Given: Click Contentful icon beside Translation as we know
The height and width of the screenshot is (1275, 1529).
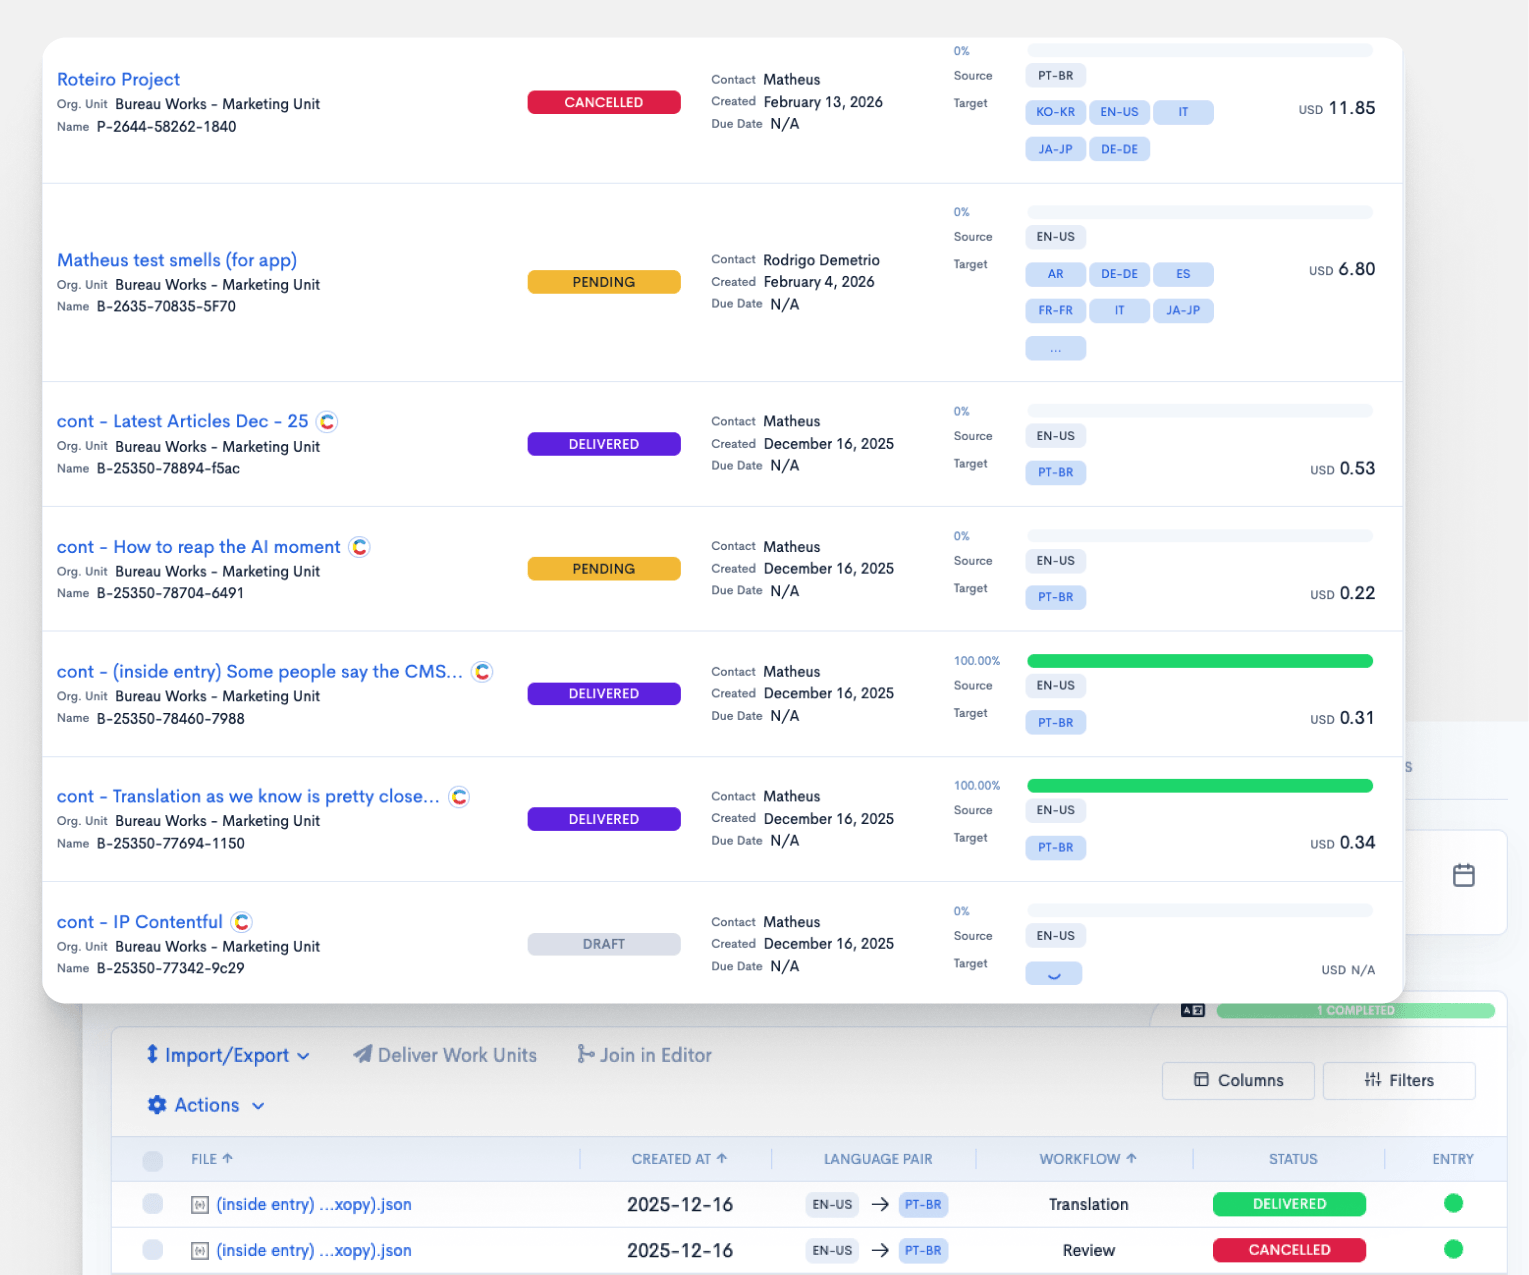Looking at the screenshot, I should pyautogui.click(x=459, y=797).
